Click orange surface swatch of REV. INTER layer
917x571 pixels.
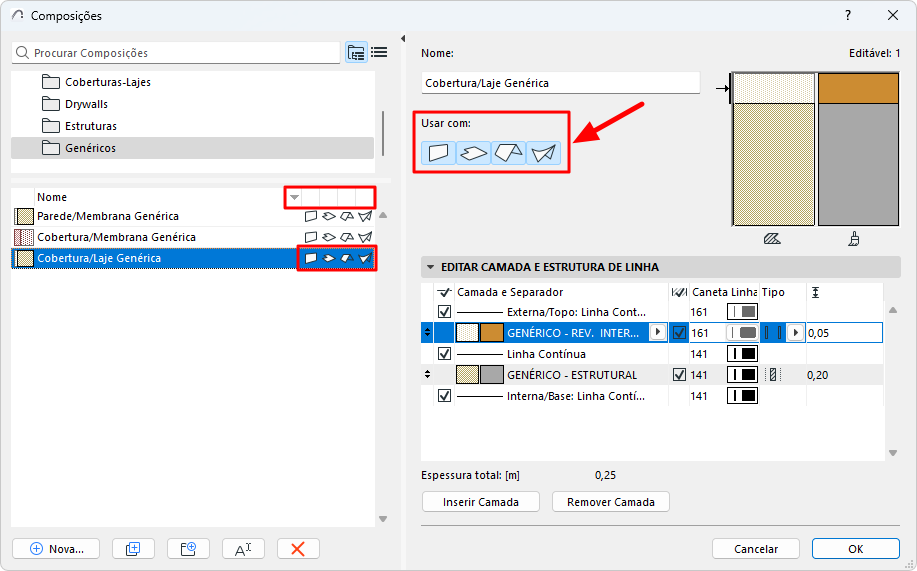click(492, 333)
